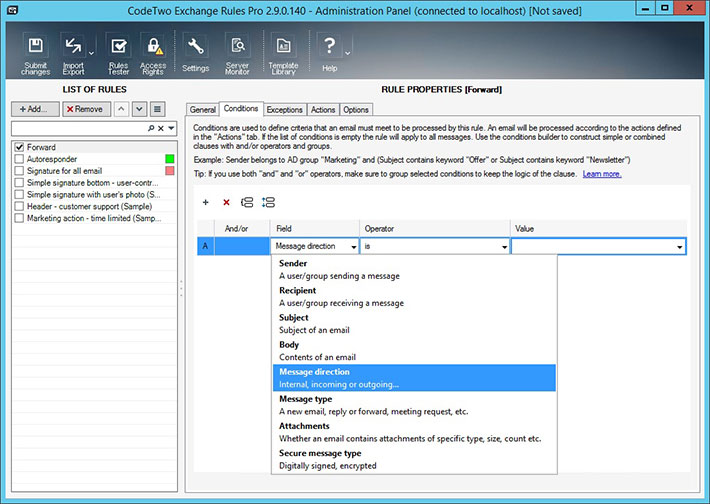This screenshot has width=710, height=504.
Task: Choose Subject from the field list
Action: pyautogui.click(x=414, y=324)
